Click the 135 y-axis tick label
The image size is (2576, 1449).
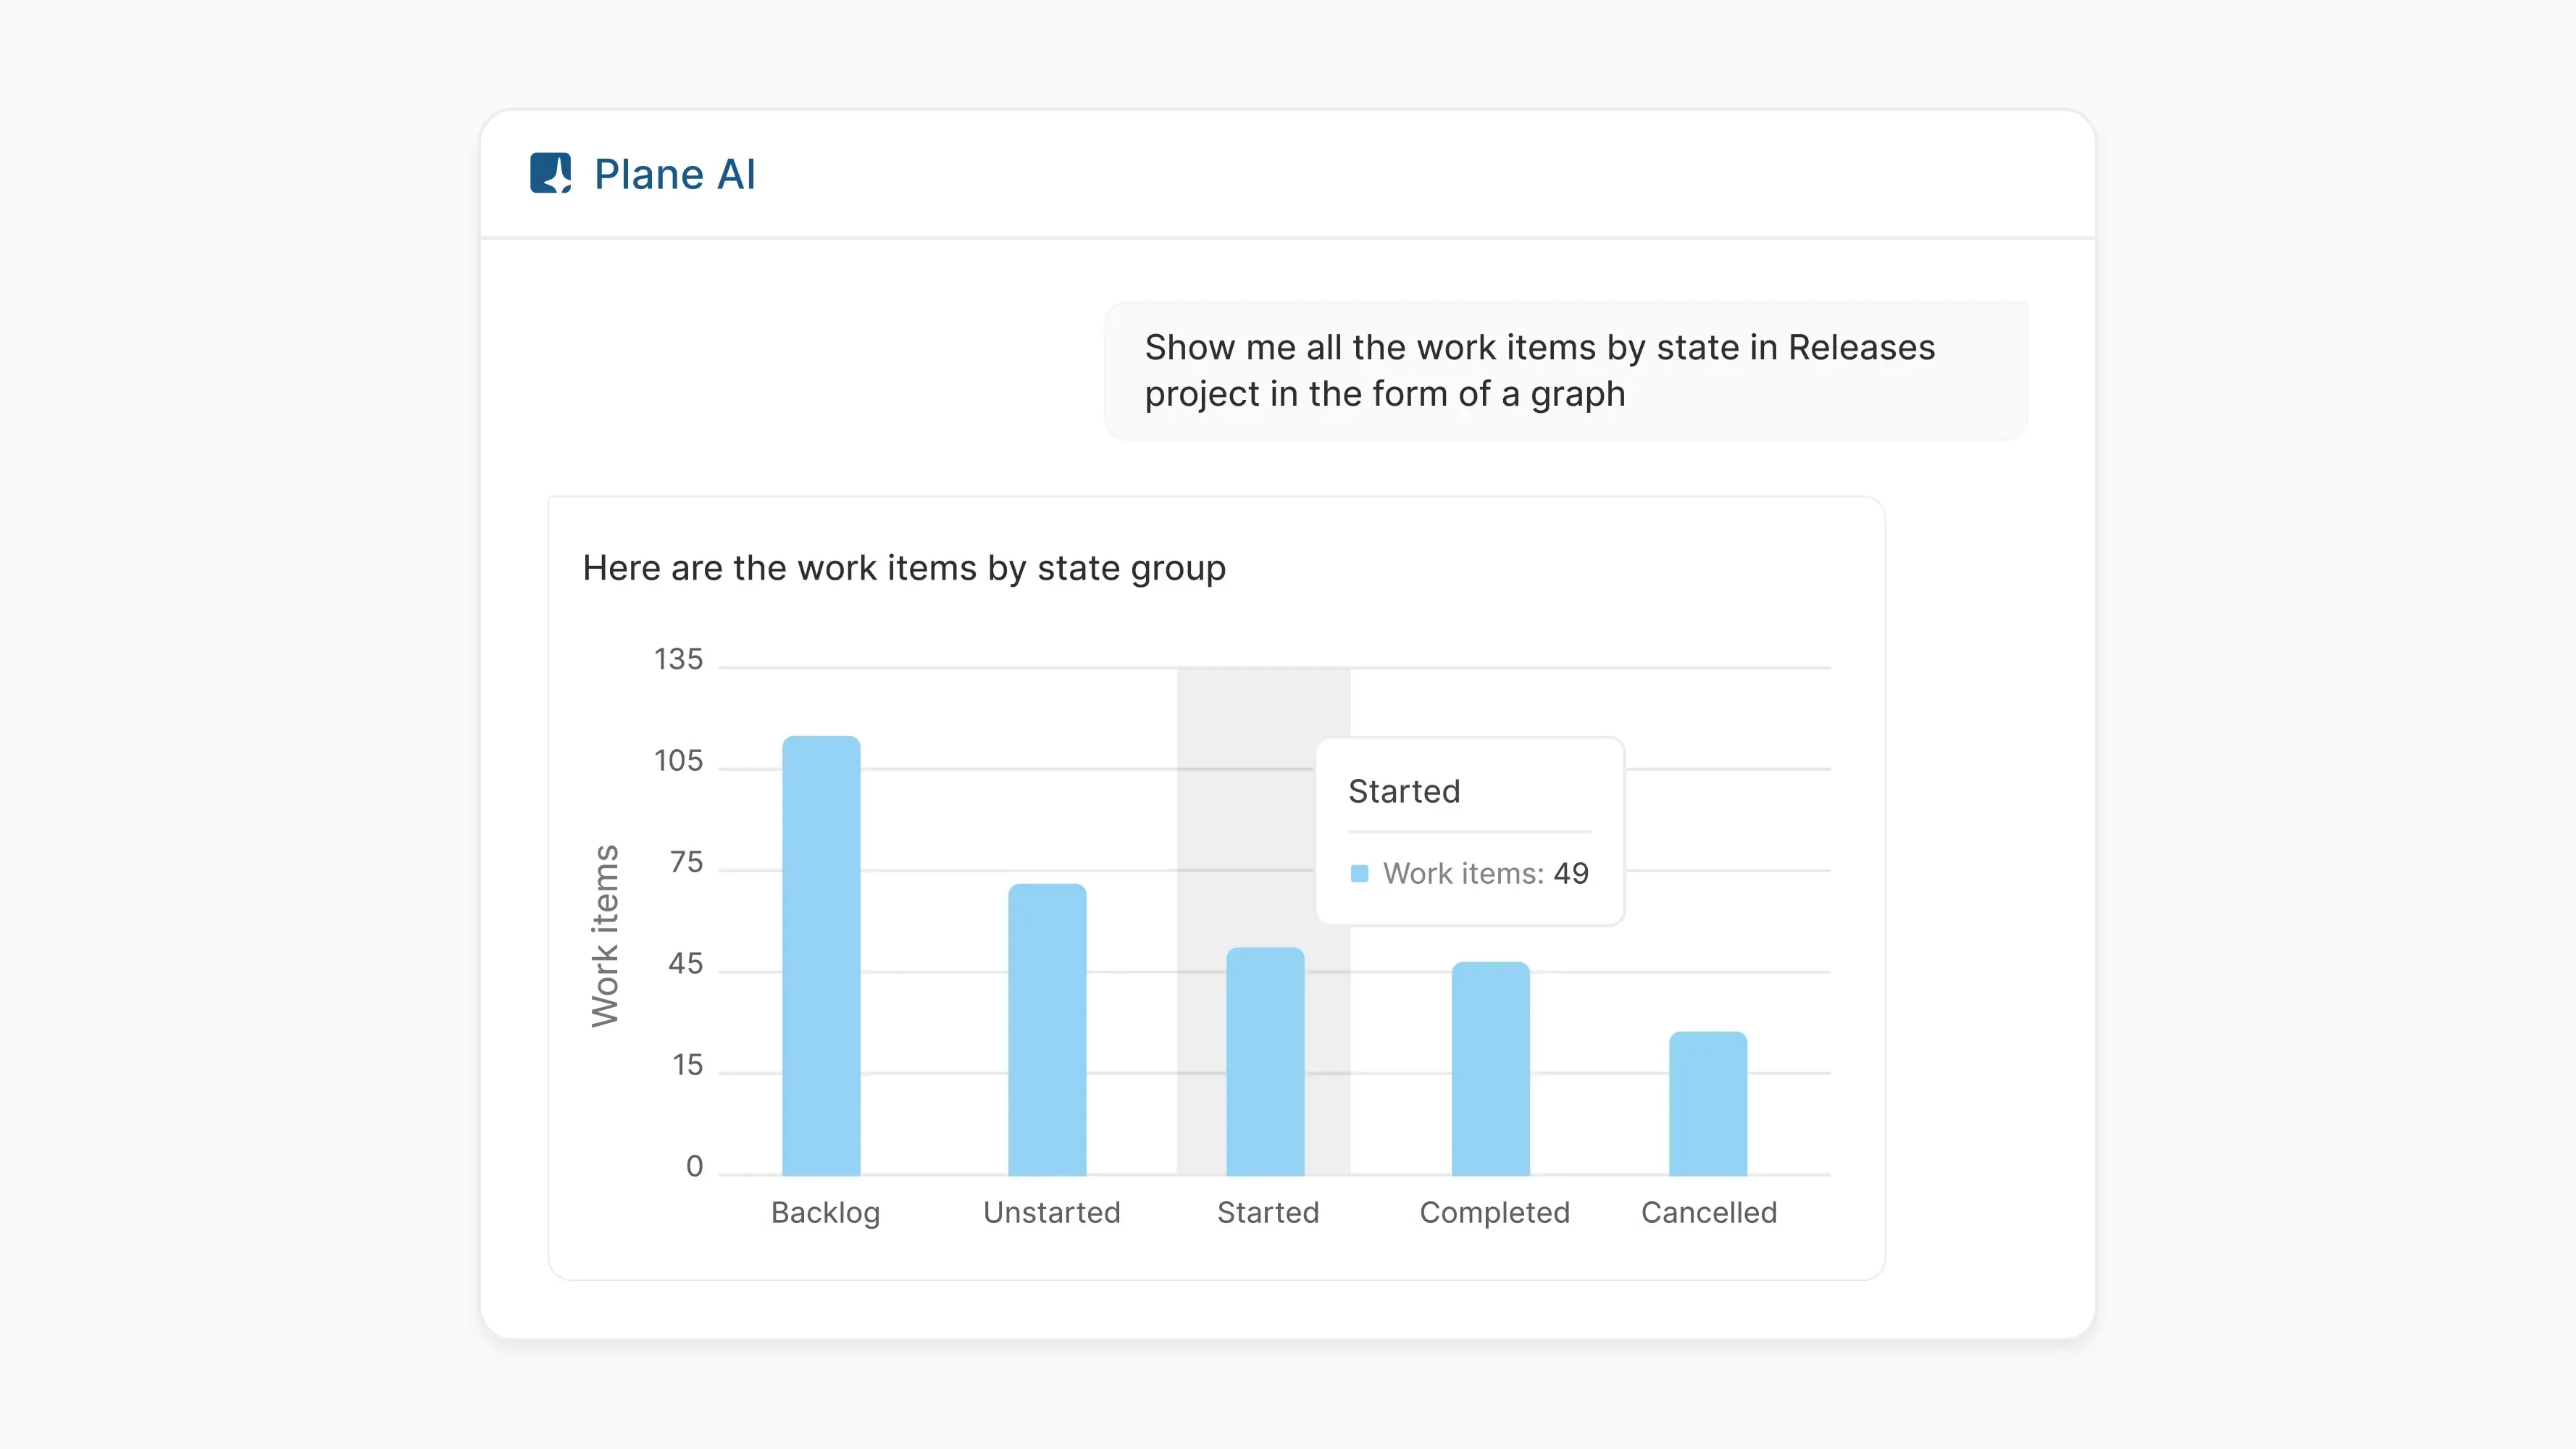click(678, 659)
